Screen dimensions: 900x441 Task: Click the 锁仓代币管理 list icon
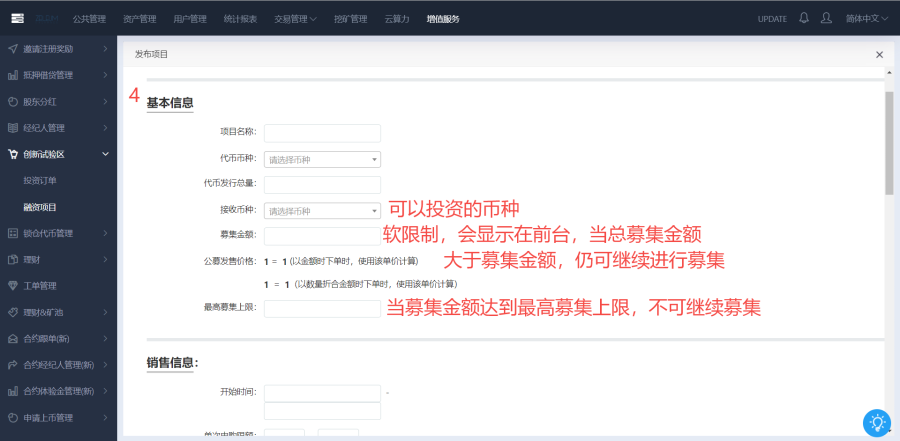(13, 233)
